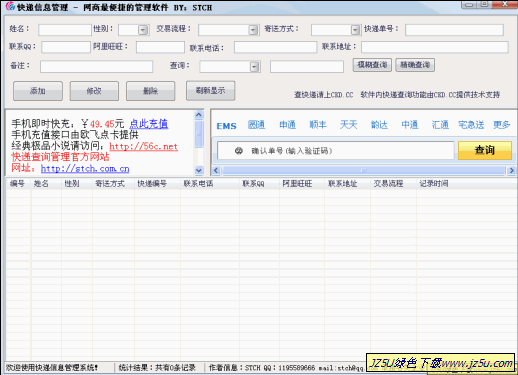Open the 寄送方式 combo box
The image size is (518, 375).
click(355, 30)
